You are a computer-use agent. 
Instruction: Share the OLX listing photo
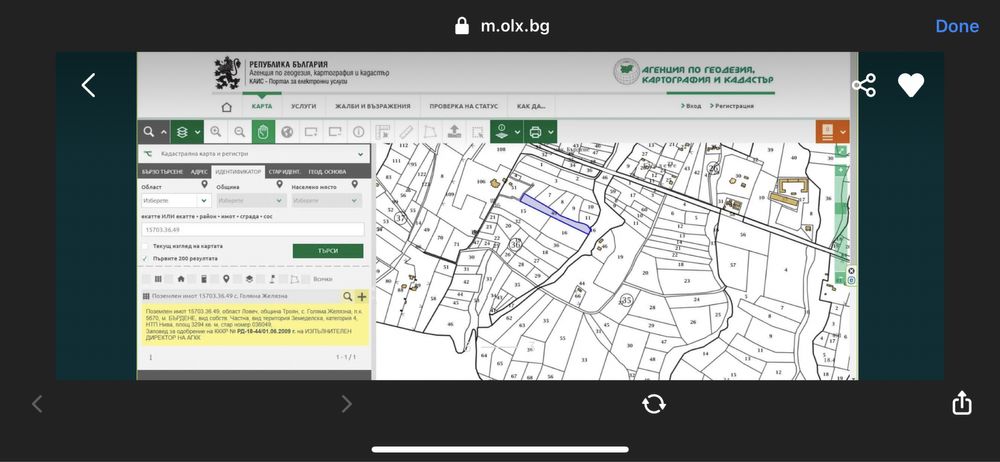pyautogui.click(x=864, y=86)
